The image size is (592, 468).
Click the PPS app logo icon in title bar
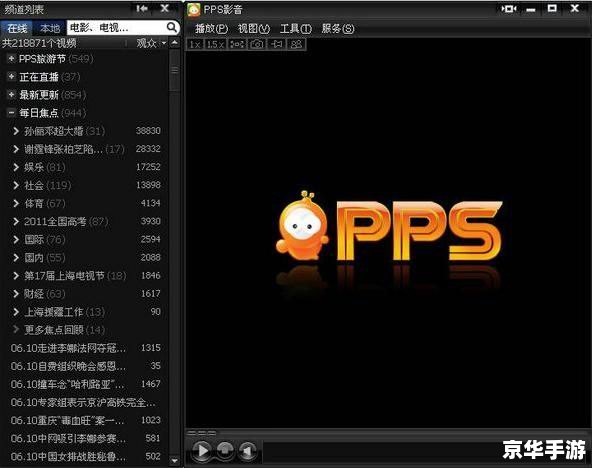tap(194, 9)
